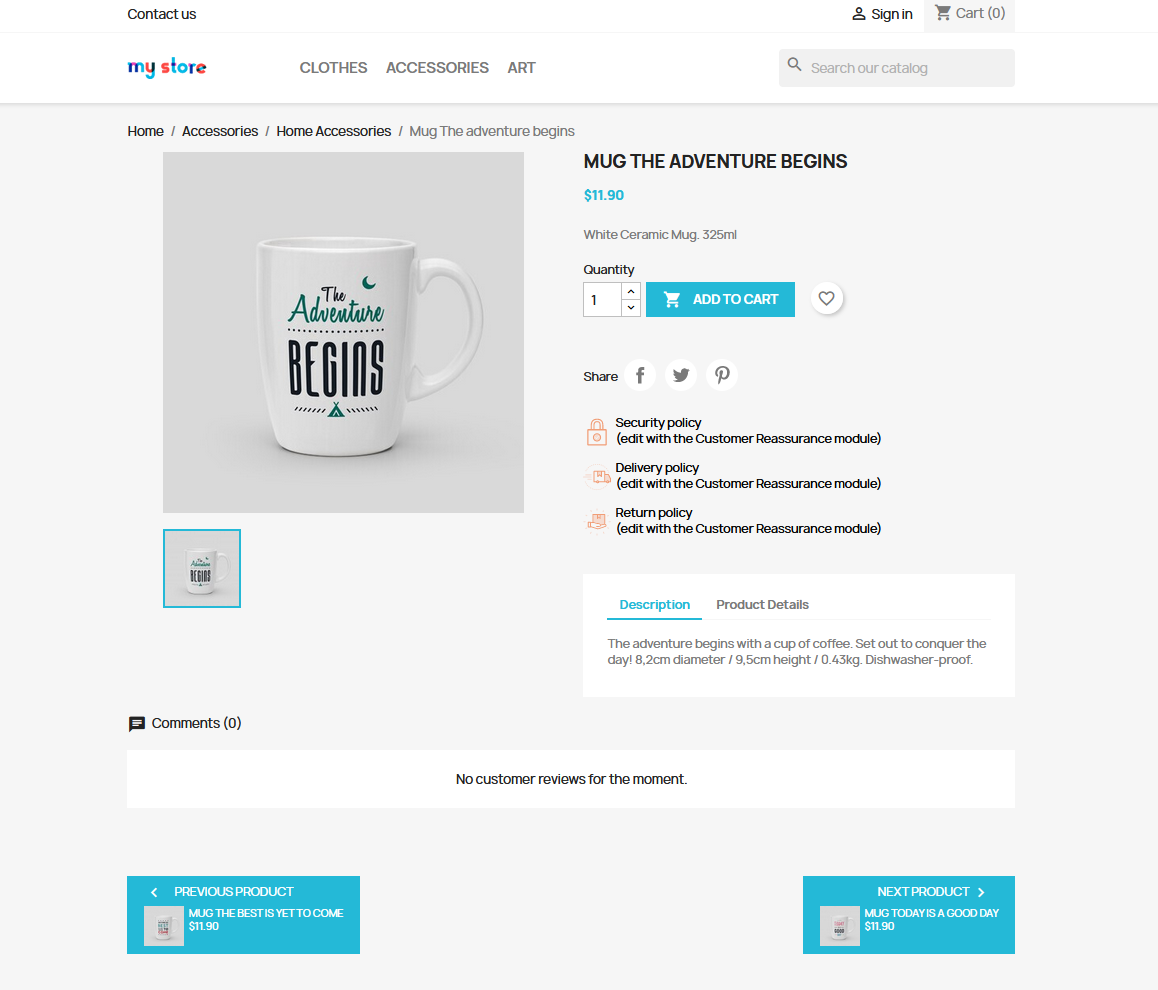Increase quantity with up arrow
This screenshot has height=990, width=1158.
point(631,292)
